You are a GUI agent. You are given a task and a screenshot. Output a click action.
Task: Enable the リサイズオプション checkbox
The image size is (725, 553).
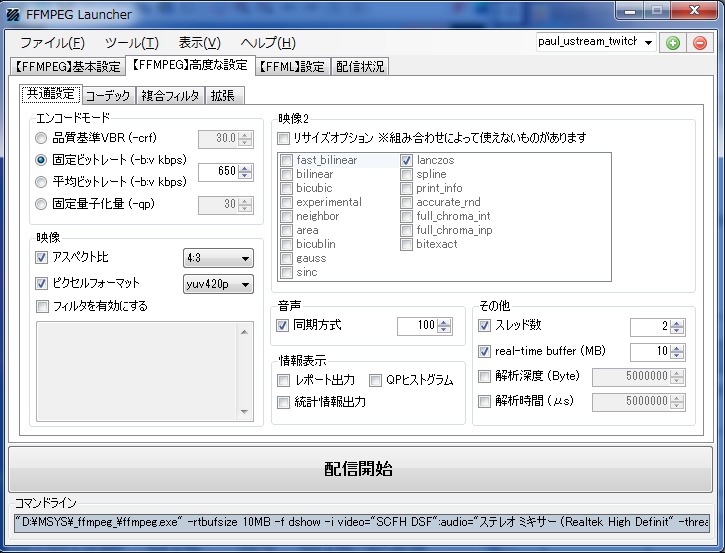pos(283,138)
